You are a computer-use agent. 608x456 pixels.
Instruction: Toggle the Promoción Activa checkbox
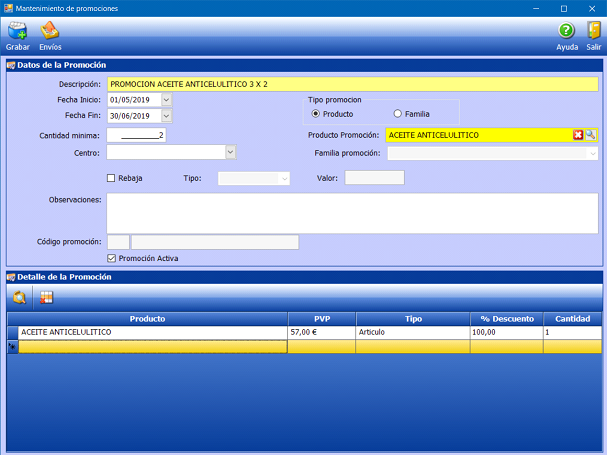click(x=112, y=258)
